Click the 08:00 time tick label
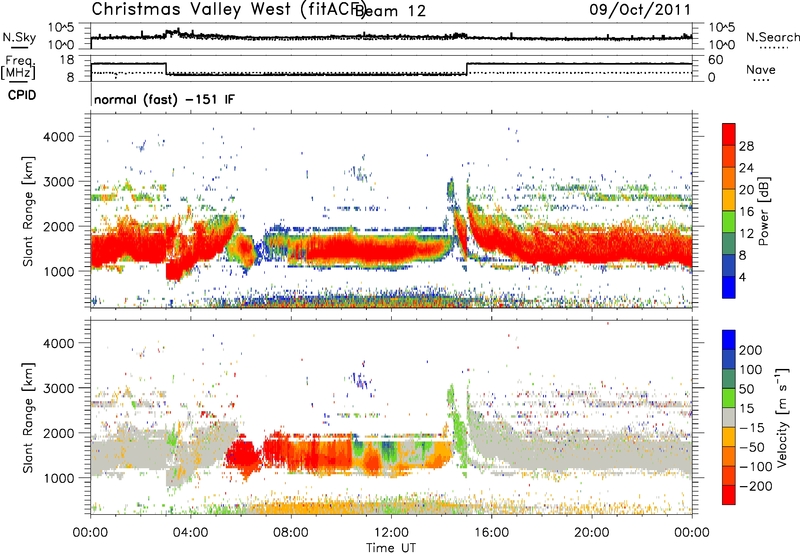Viewport: 800px width, 554px height. pos(291,533)
